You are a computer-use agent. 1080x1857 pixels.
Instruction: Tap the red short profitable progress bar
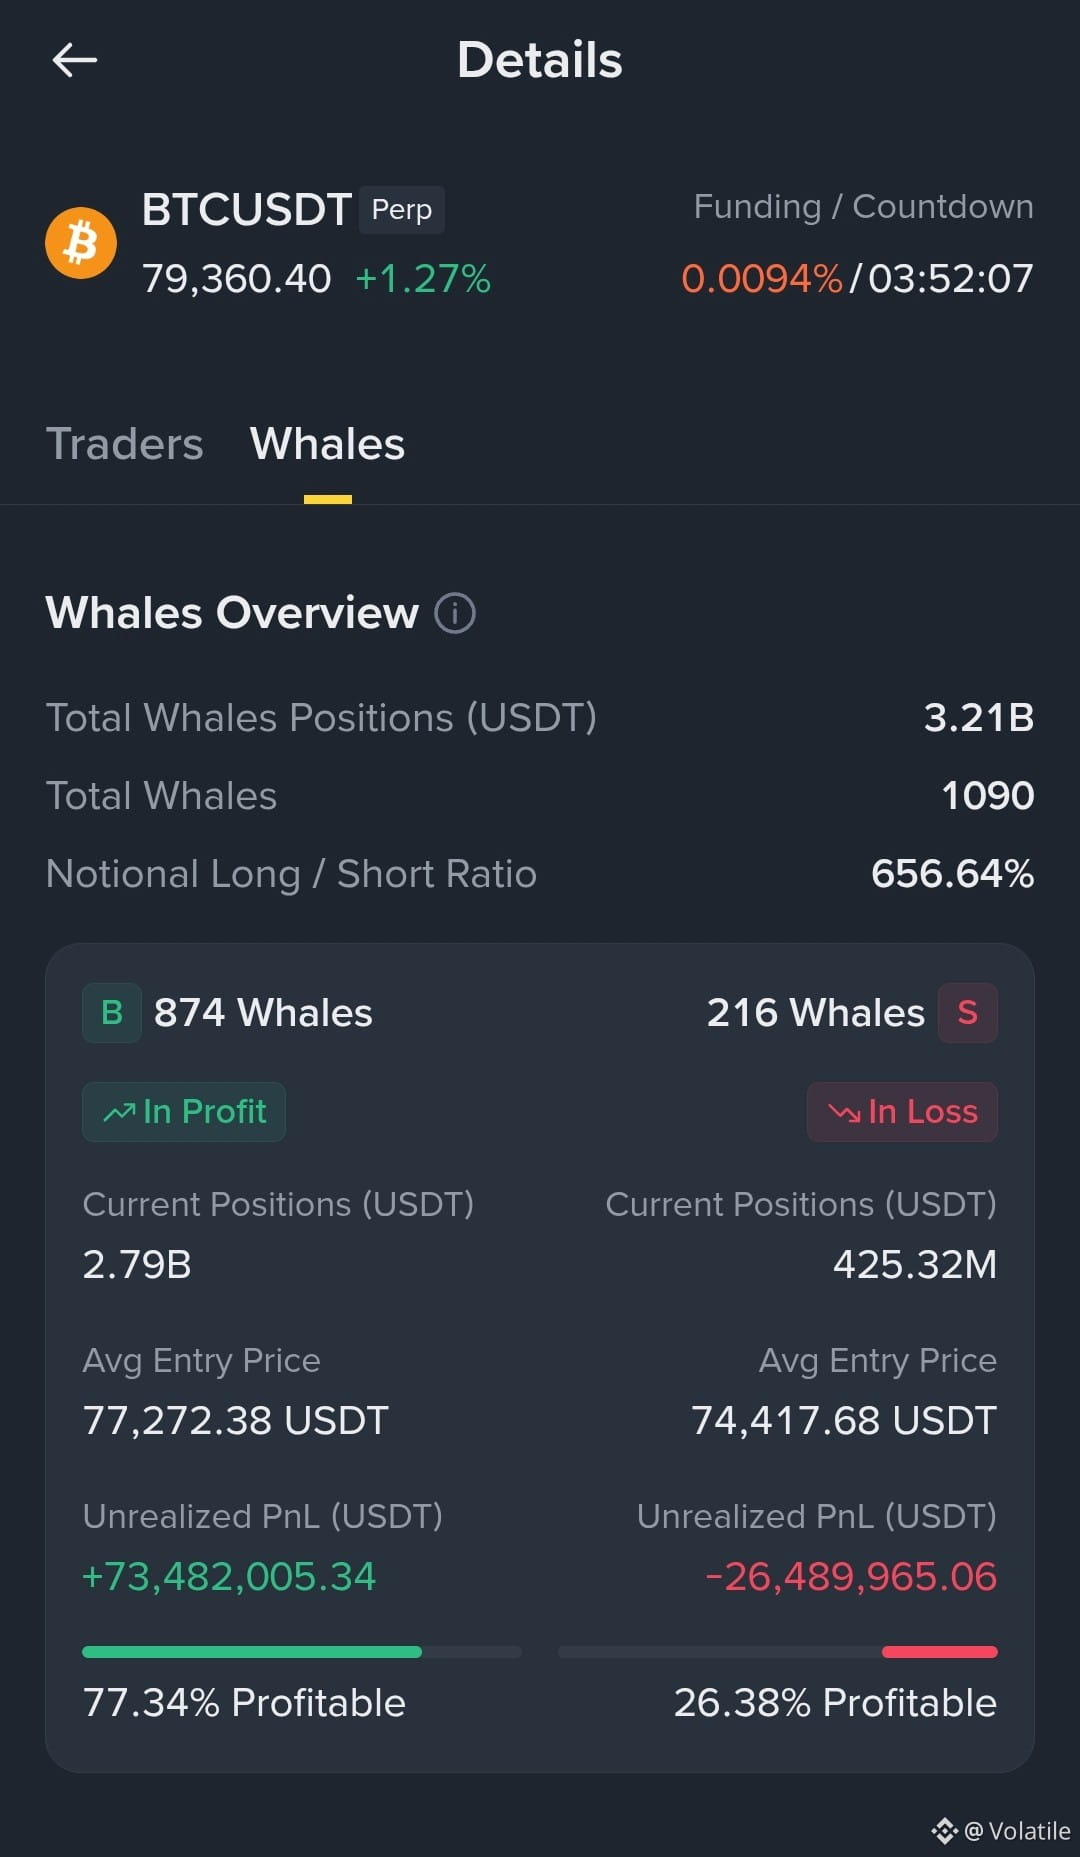(x=778, y=1652)
